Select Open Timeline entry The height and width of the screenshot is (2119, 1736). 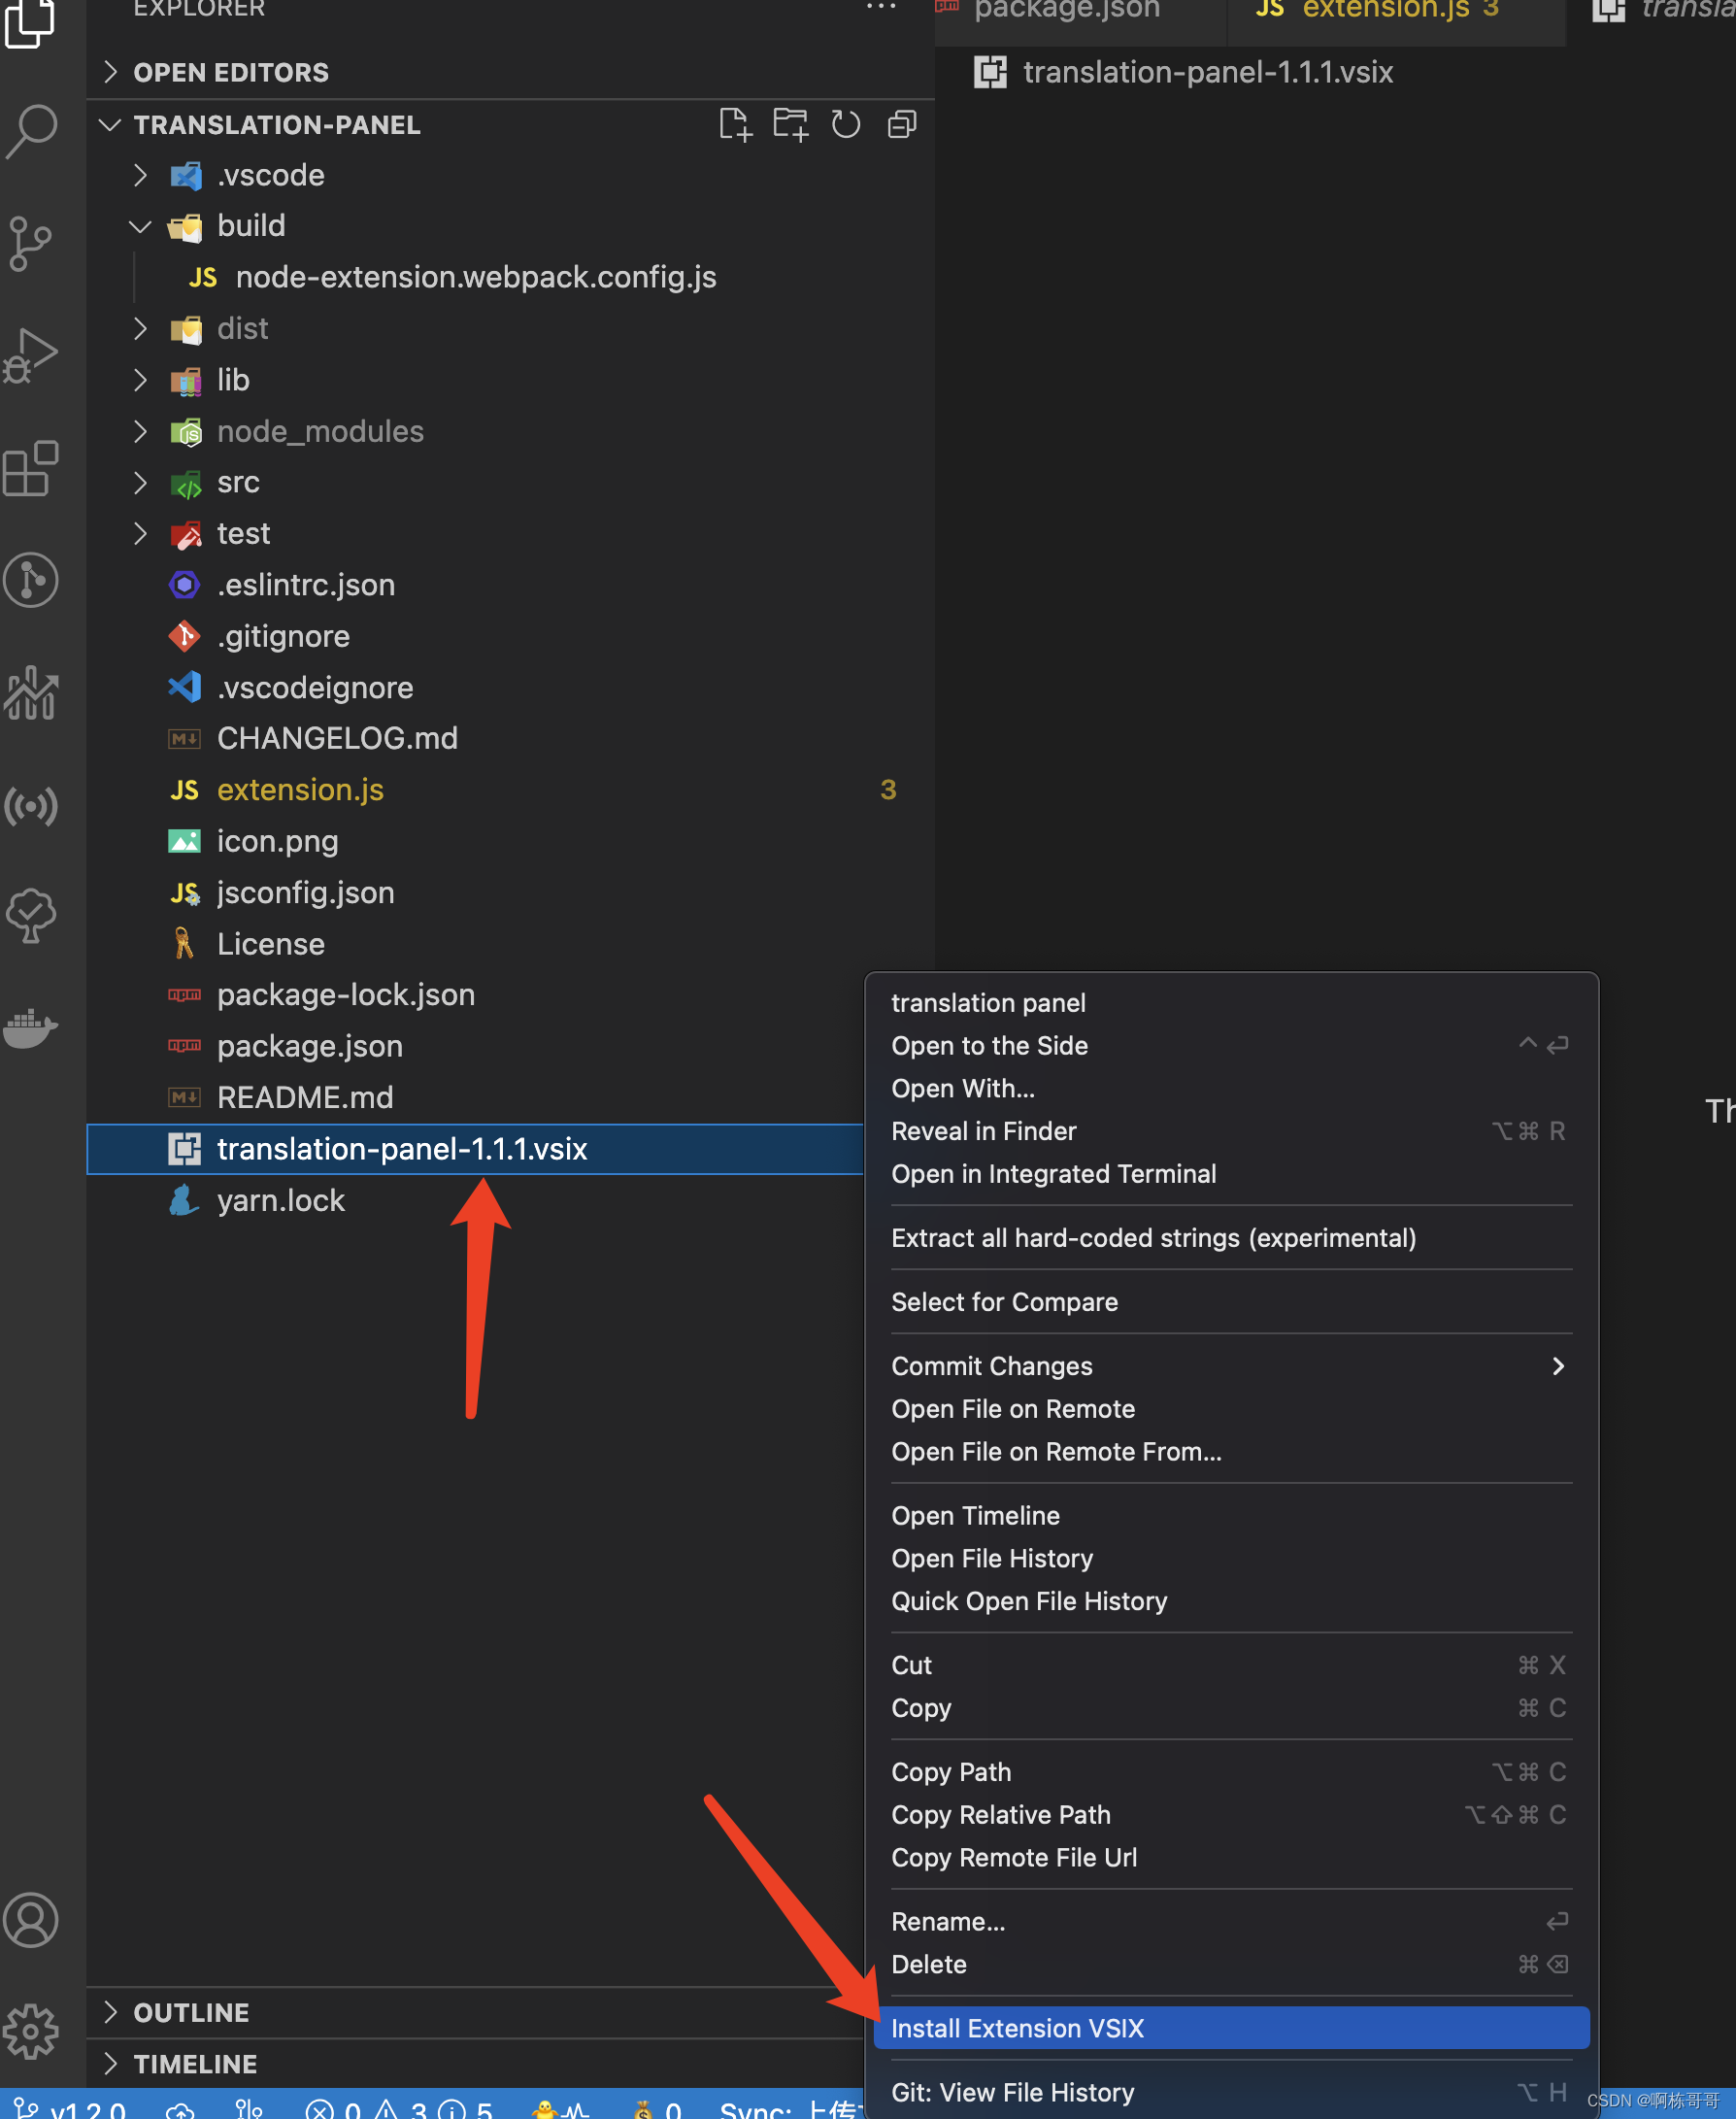1231,1515
